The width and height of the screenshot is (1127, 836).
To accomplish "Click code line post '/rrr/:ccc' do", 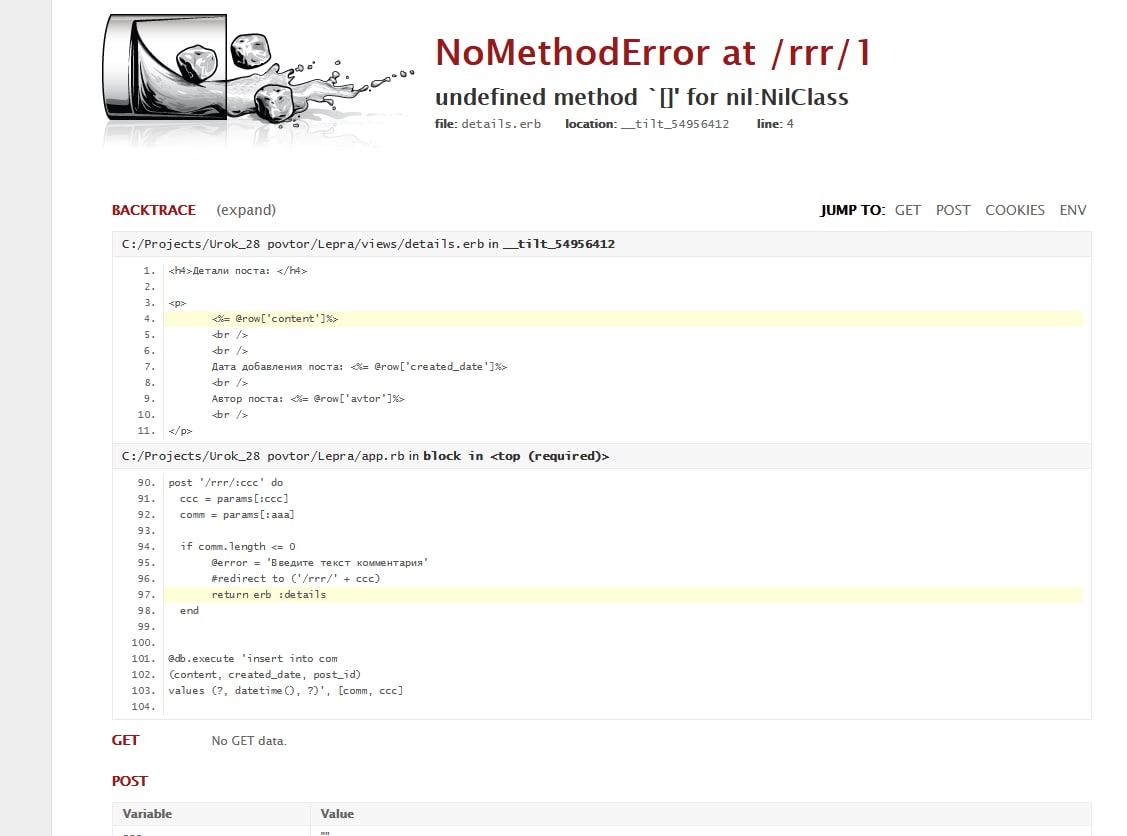I will pyautogui.click(x=226, y=482).
